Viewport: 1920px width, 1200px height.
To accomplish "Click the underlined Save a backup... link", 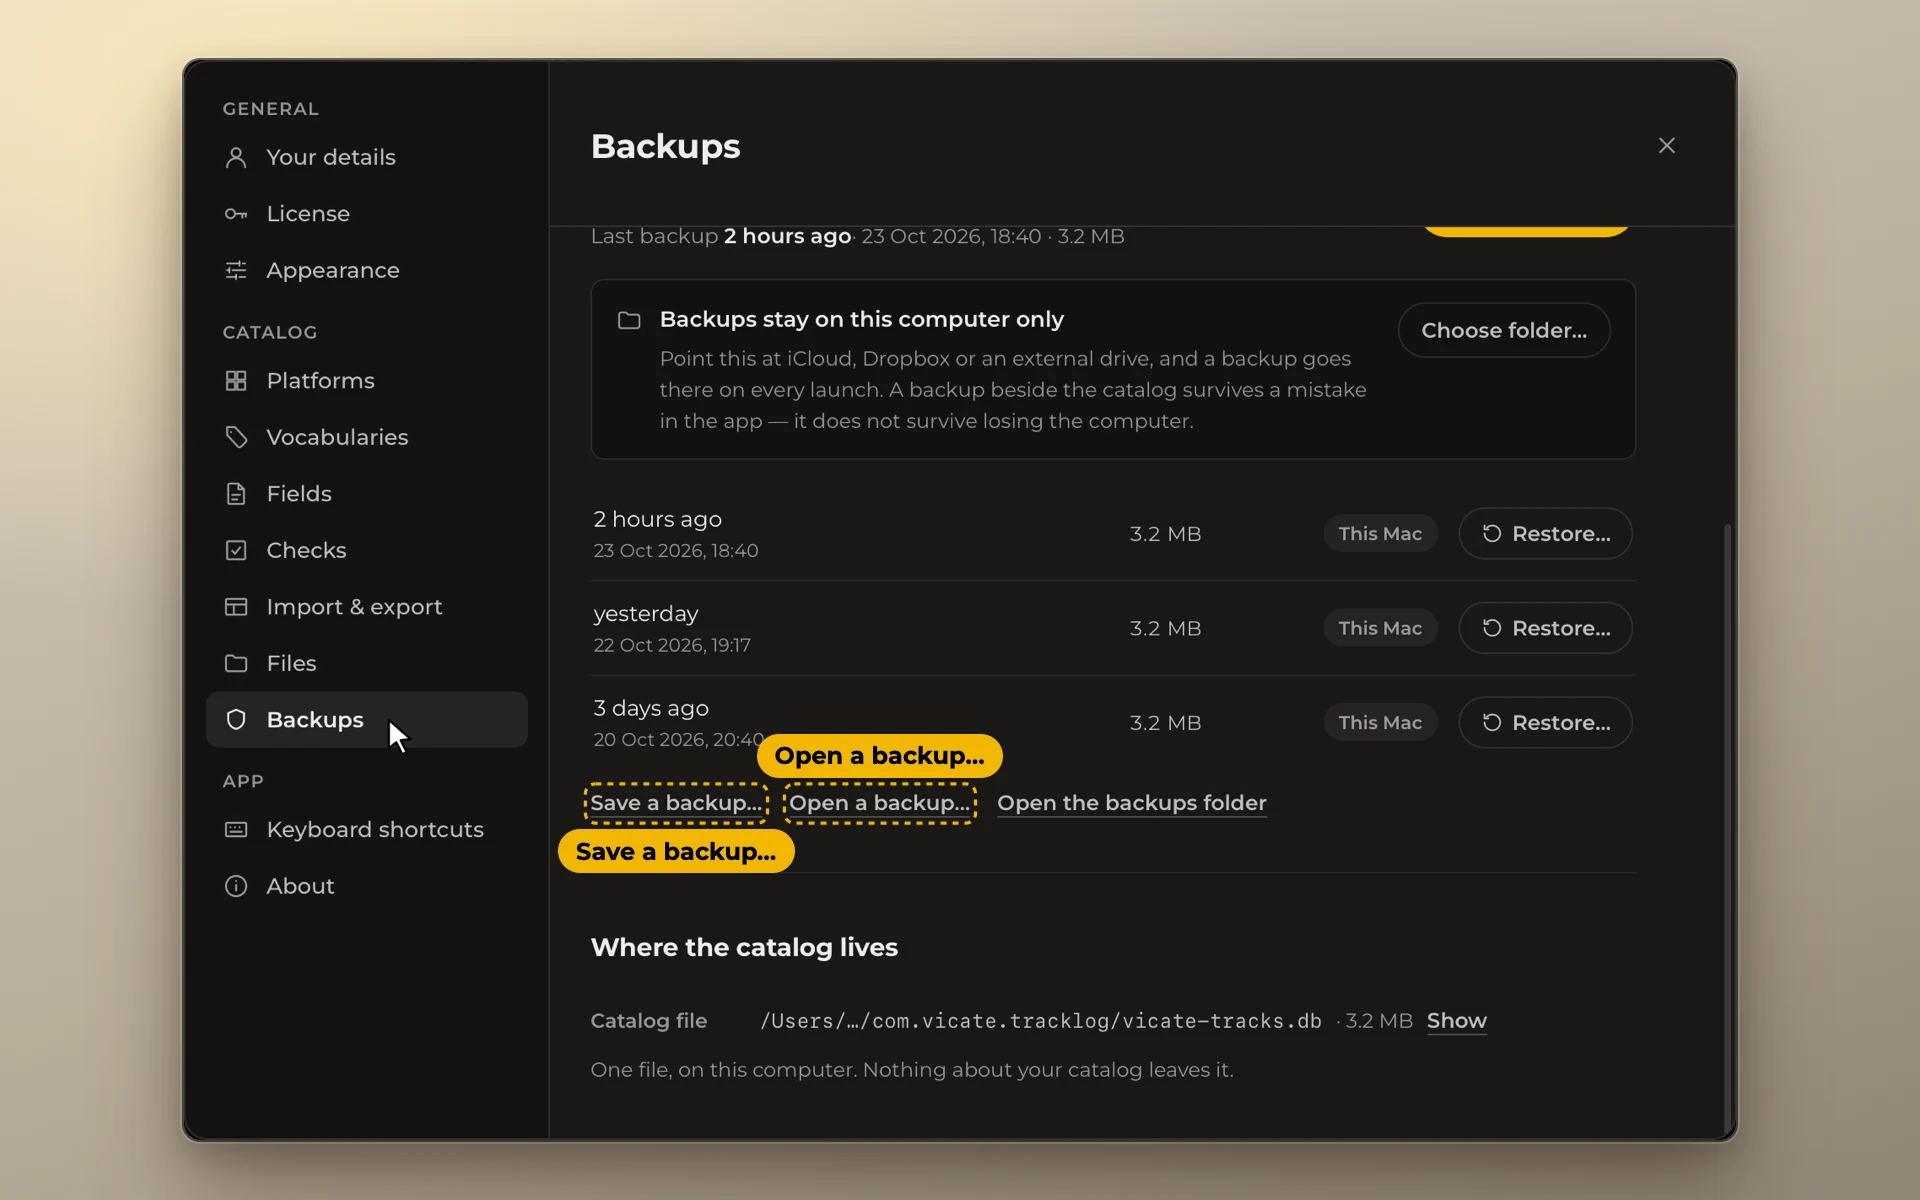I will [x=676, y=803].
